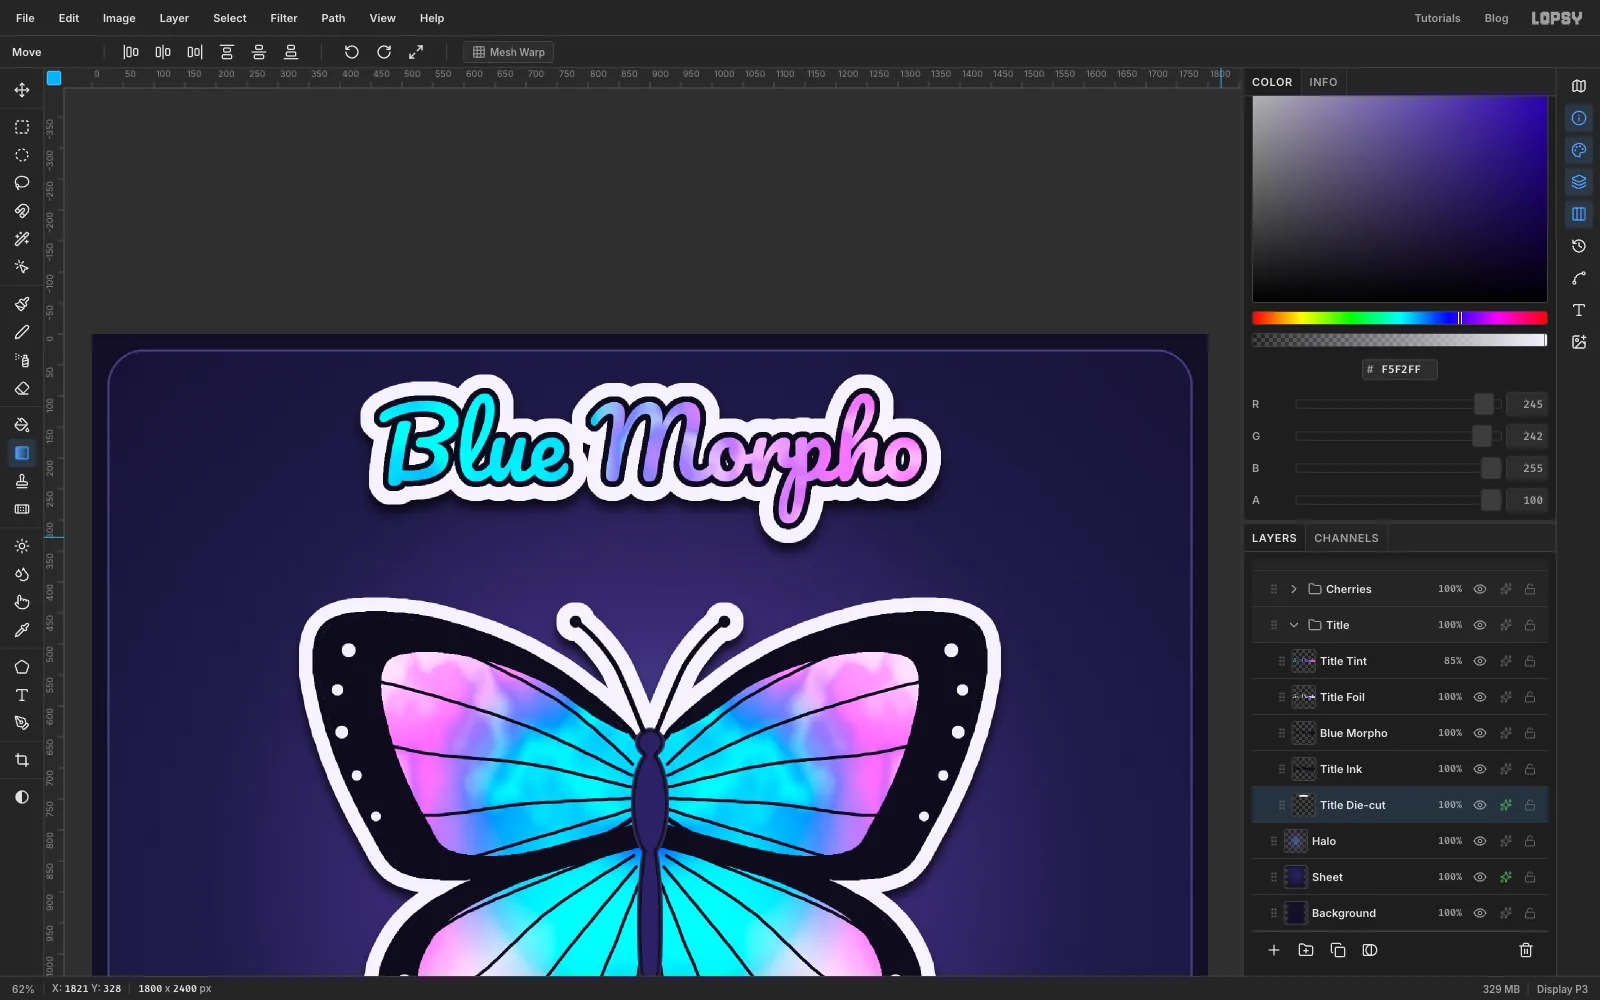Image resolution: width=1600 pixels, height=1000 pixels.
Task: Hide the Title Tint layer
Action: point(1480,661)
